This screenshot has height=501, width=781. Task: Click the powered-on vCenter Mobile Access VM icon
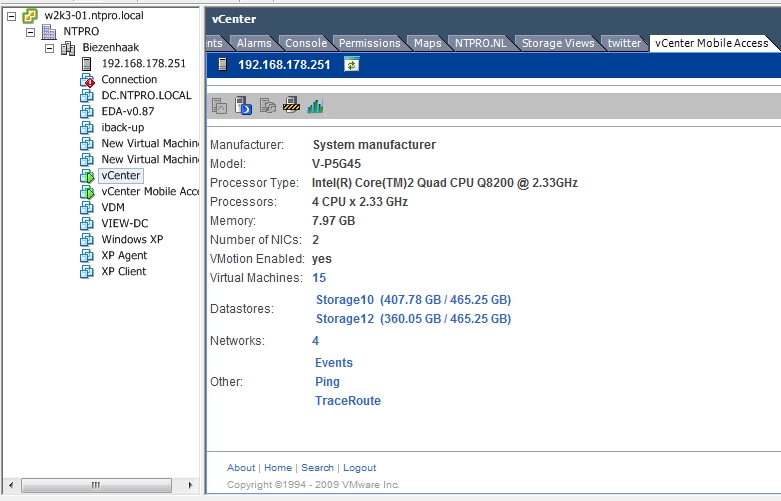pyautogui.click(x=87, y=192)
